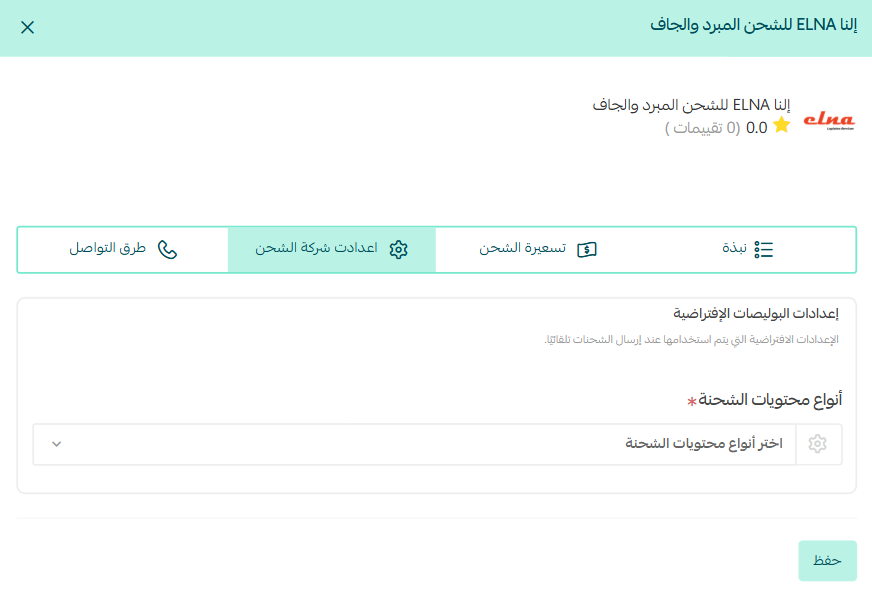Select the اعدادت شركة الشحن tab

click(x=332, y=250)
